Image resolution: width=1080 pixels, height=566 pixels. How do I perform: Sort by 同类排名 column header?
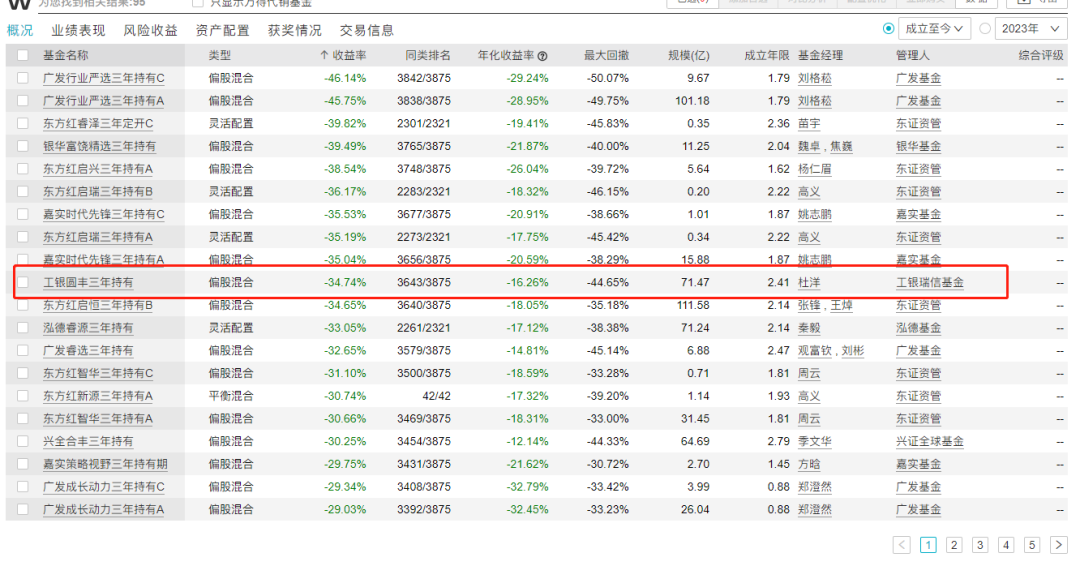click(x=428, y=56)
